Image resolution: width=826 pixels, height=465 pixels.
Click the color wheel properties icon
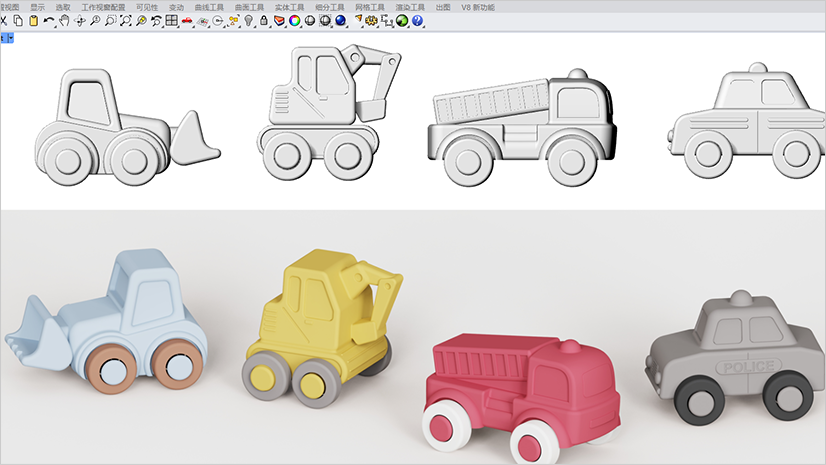point(294,20)
